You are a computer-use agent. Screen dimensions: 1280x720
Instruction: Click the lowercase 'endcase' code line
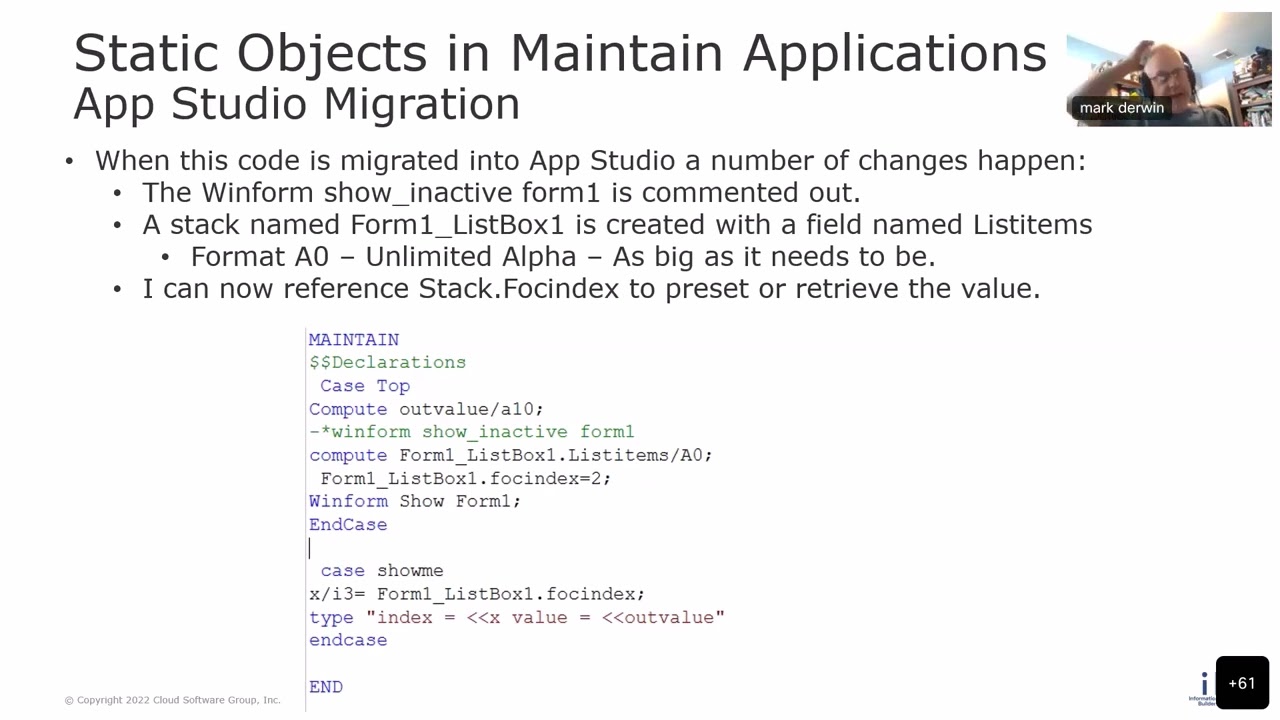pyautogui.click(x=348, y=640)
